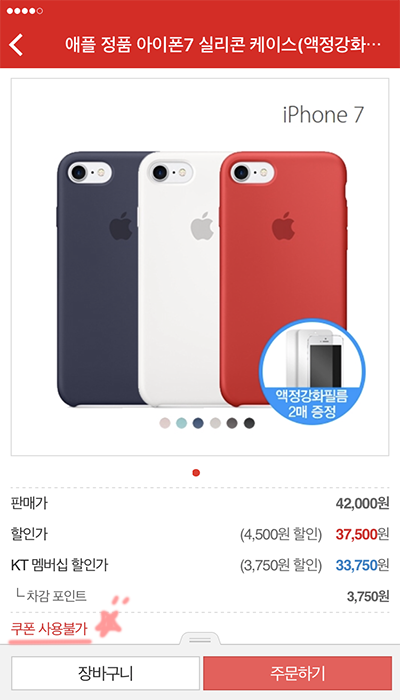Select the black color dot
Viewport: 400px width, 700px height.
pyautogui.click(x=249, y=423)
